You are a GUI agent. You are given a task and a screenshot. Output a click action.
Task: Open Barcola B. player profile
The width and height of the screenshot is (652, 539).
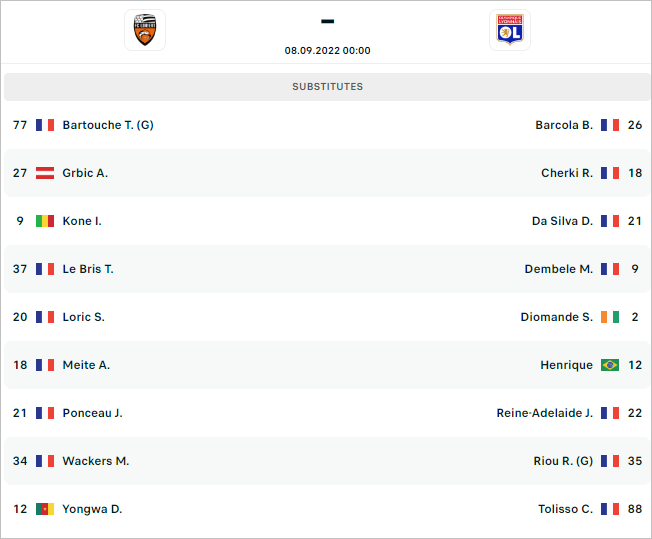pyautogui.click(x=564, y=125)
